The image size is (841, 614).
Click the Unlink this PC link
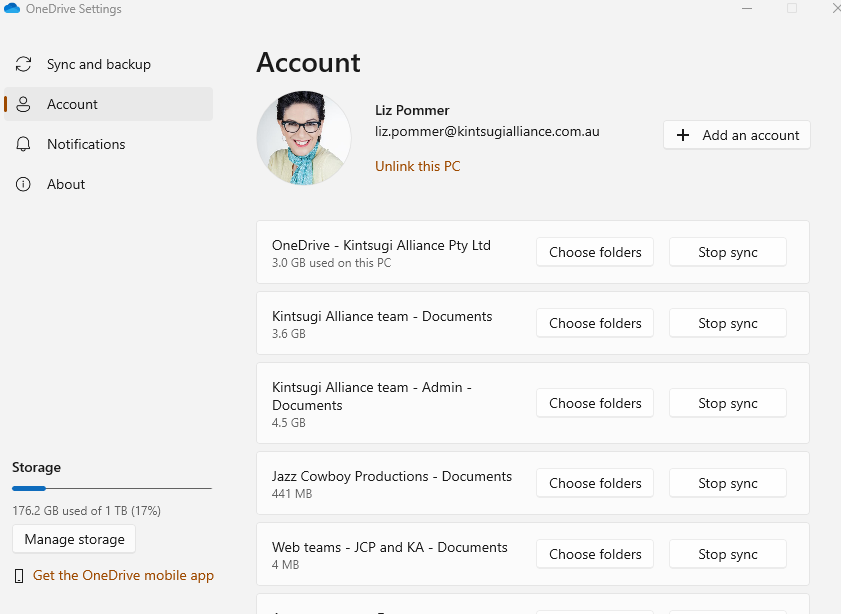[x=417, y=166]
